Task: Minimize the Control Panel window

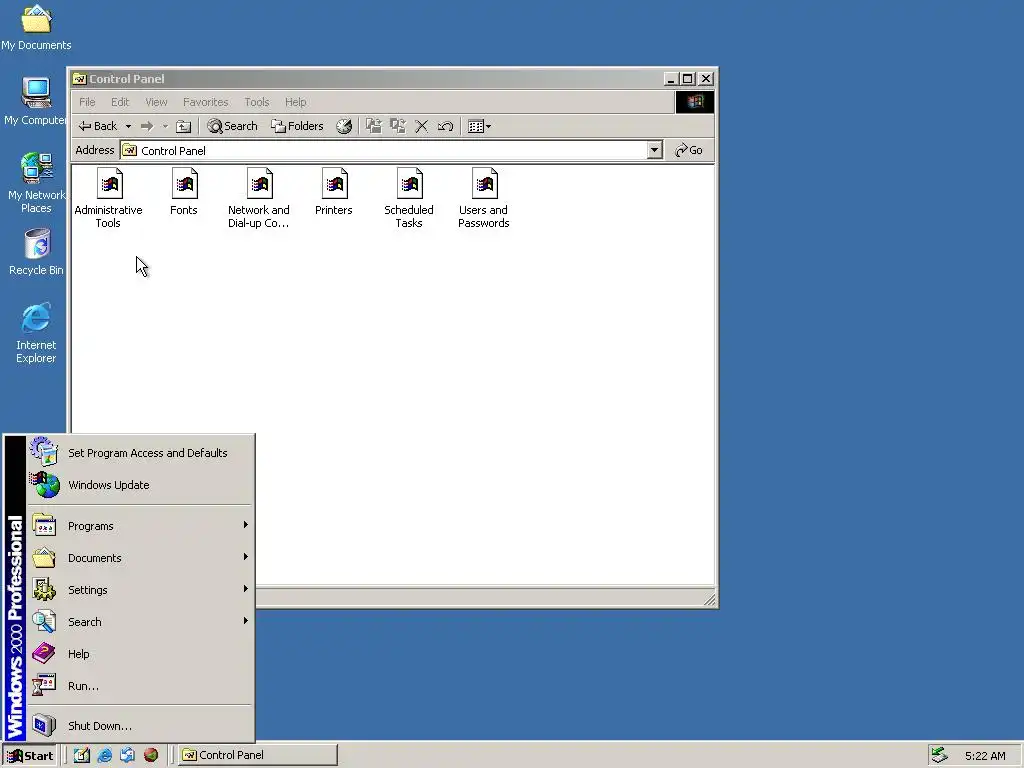Action: coord(671,79)
